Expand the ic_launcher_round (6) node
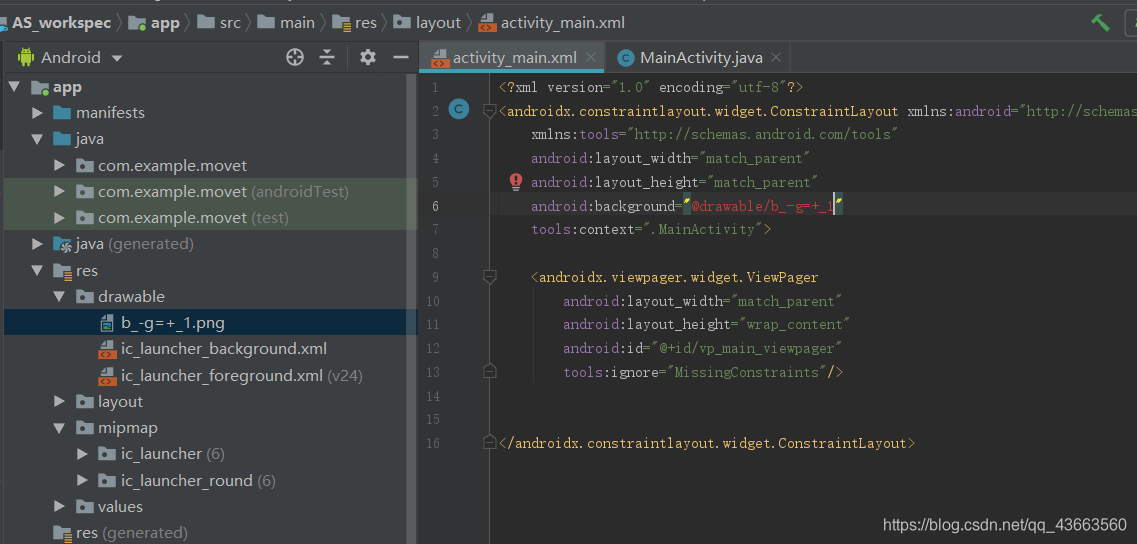Screen dimensions: 1137x544 point(82,480)
